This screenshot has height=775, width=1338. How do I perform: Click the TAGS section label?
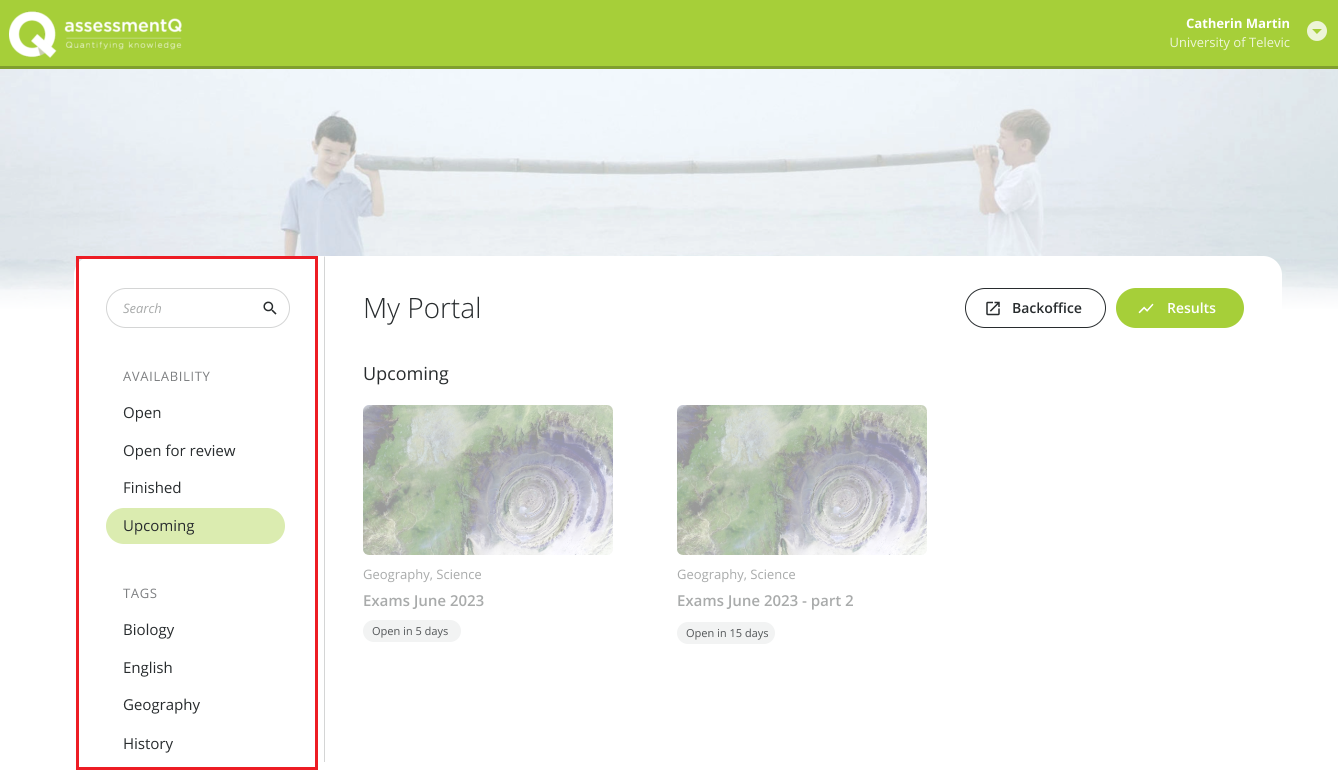(140, 594)
